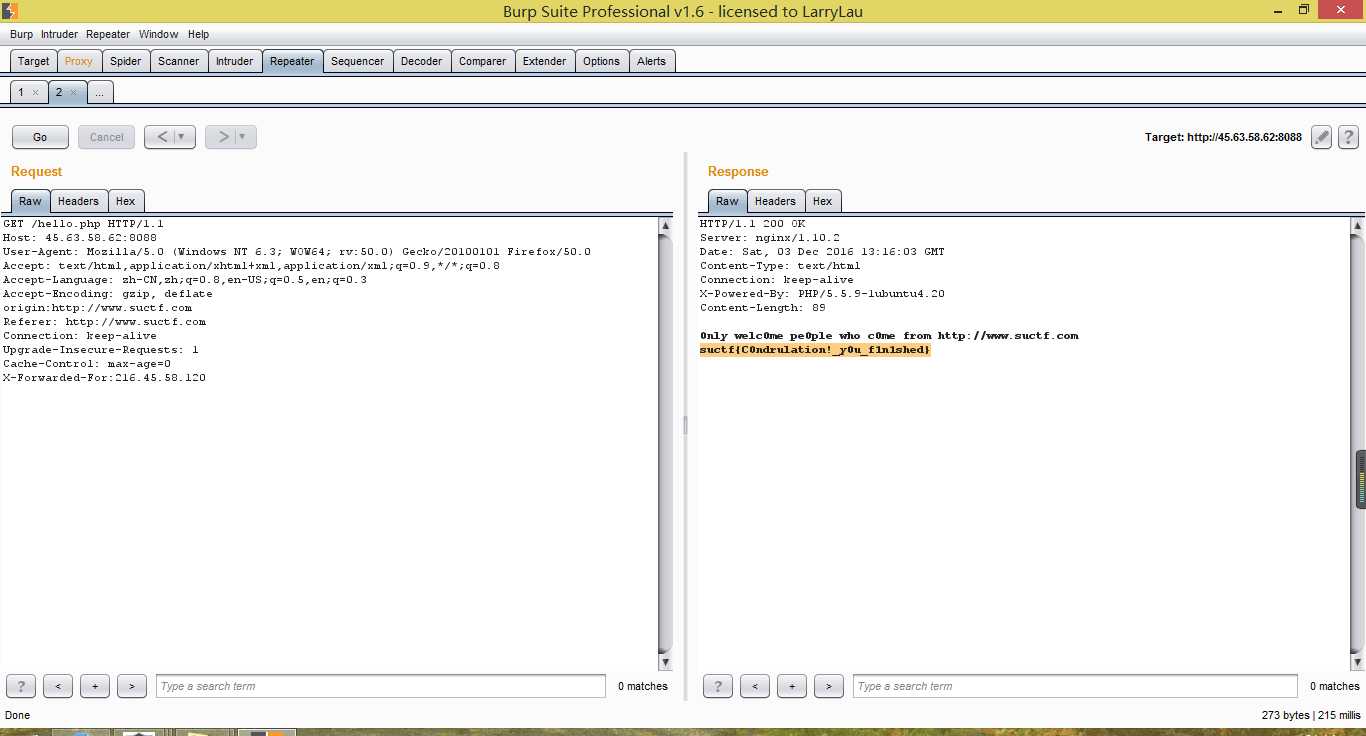The height and width of the screenshot is (736, 1366).
Task: Click the 'GET /hello.php HTTP/1.1' line
Action: [83, 224]
